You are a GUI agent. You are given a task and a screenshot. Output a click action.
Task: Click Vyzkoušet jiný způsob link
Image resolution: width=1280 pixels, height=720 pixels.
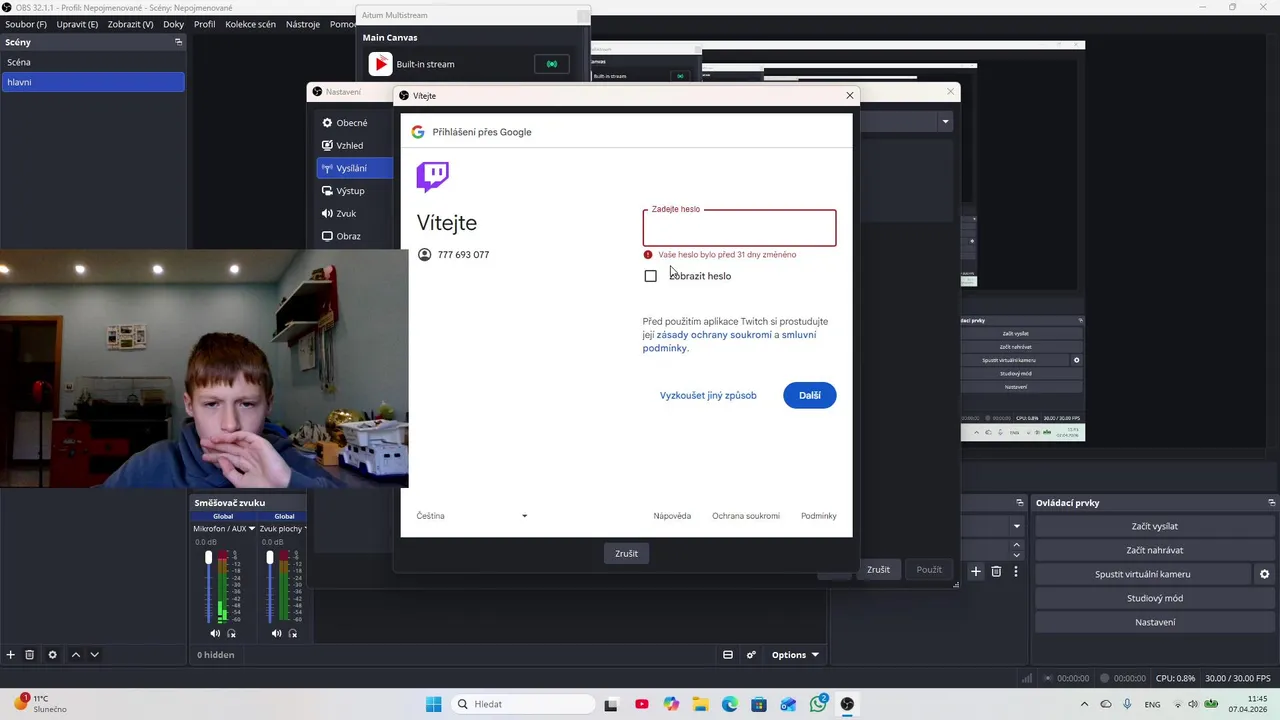[708, 395]
